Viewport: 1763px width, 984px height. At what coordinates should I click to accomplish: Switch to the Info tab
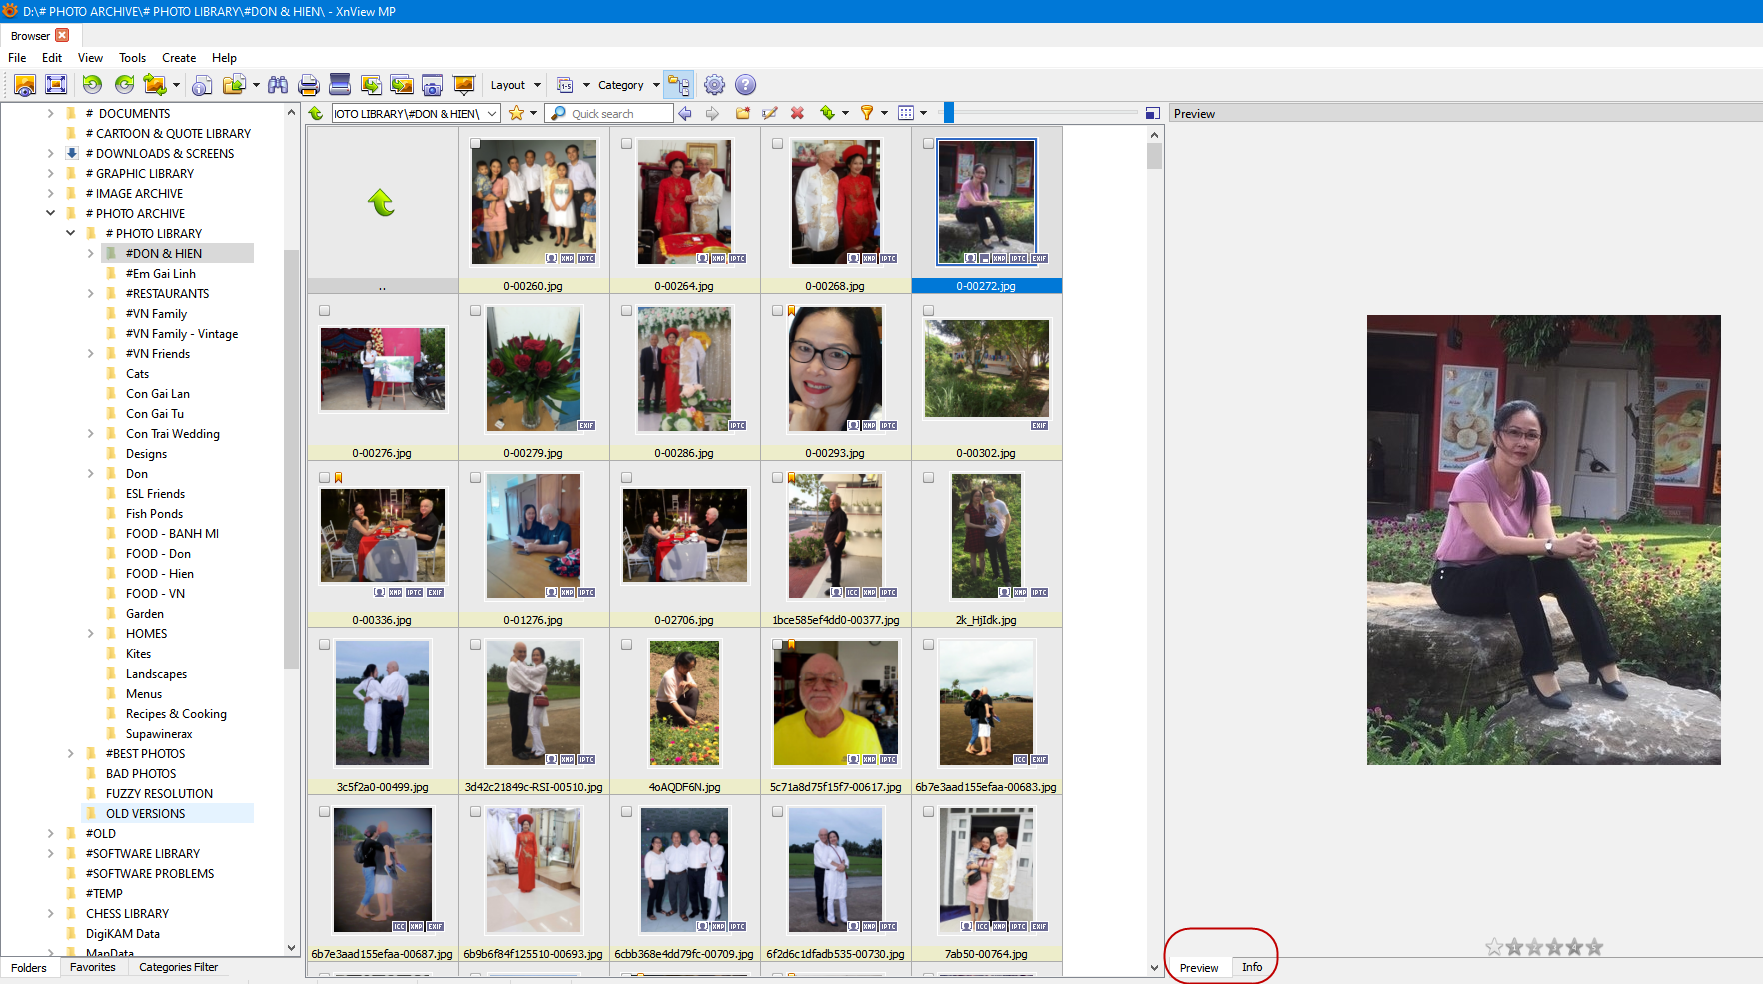click(x=1251, y=967)
